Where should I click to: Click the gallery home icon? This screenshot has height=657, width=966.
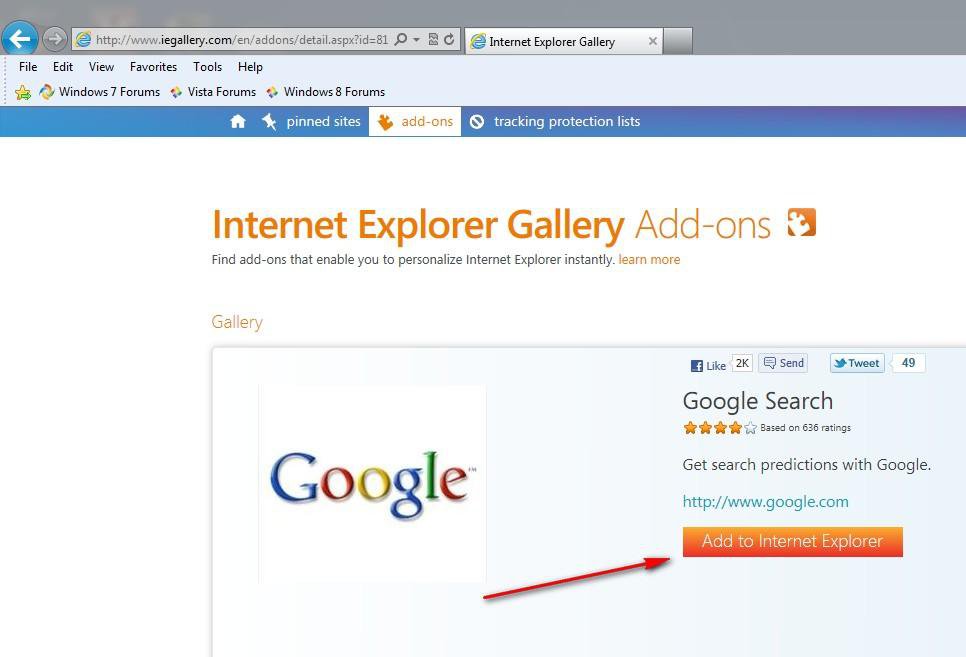(x=238, y=121)
